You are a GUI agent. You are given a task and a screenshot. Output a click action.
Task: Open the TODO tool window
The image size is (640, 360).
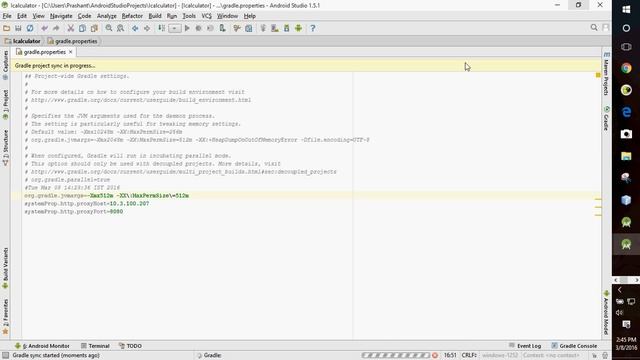130,346
